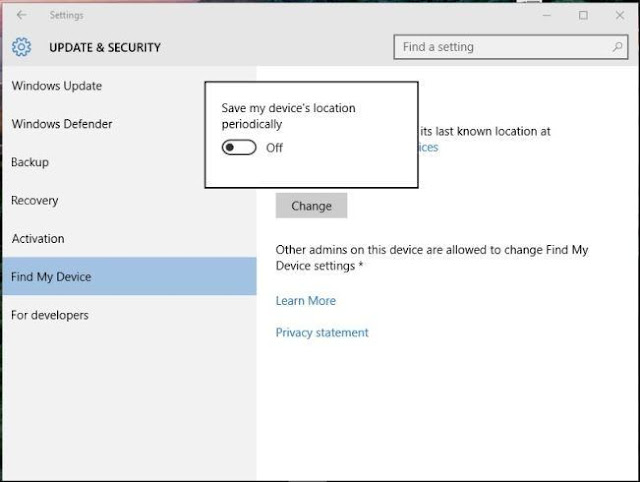
Task: Open the Learn More link
Action: 306,301
